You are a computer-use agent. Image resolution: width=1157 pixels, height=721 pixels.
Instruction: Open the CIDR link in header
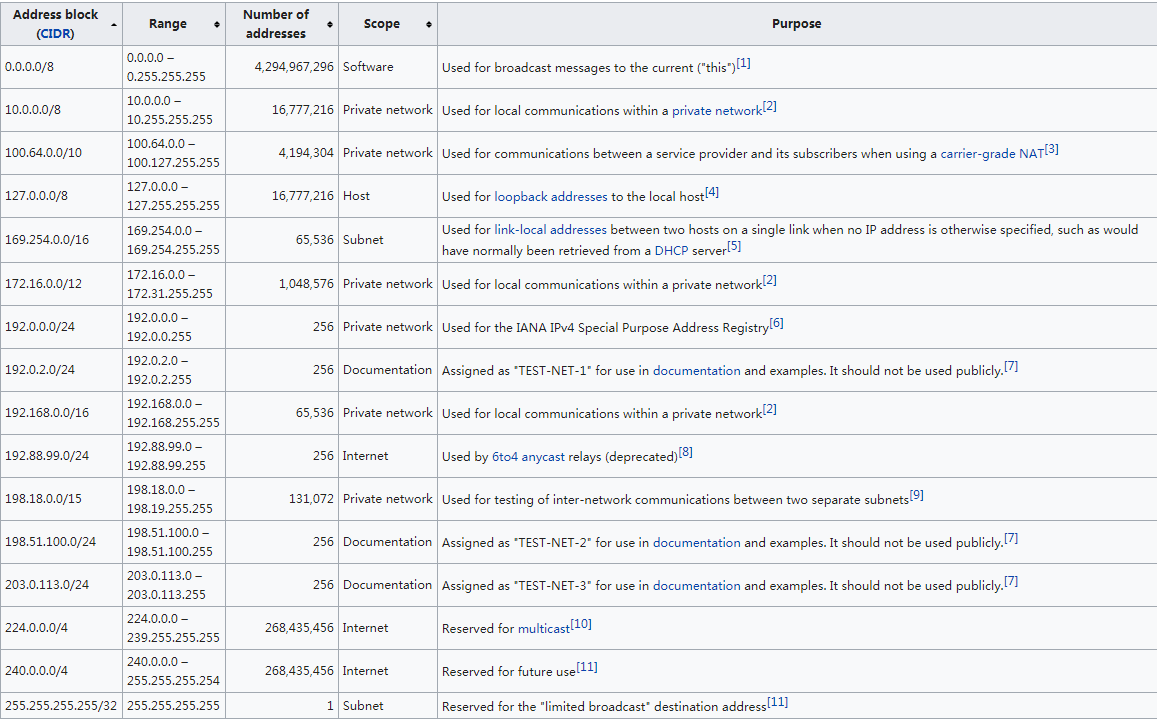pos(55,34)
